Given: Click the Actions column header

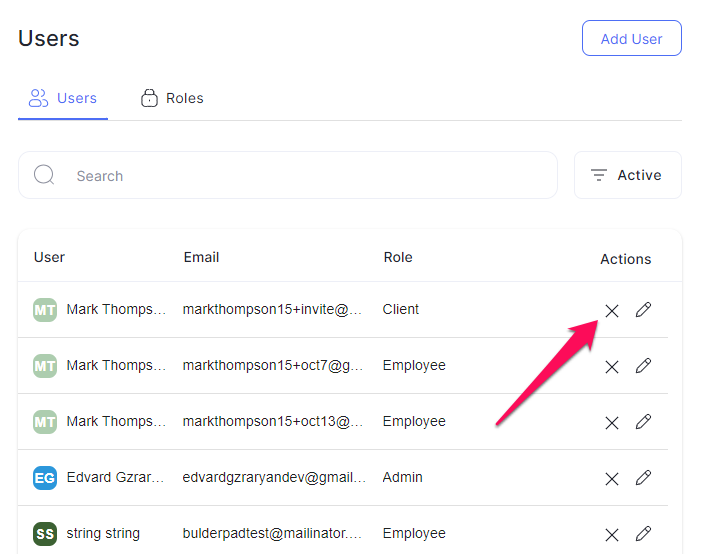Looking at the screenshot, I should point(626,259).
